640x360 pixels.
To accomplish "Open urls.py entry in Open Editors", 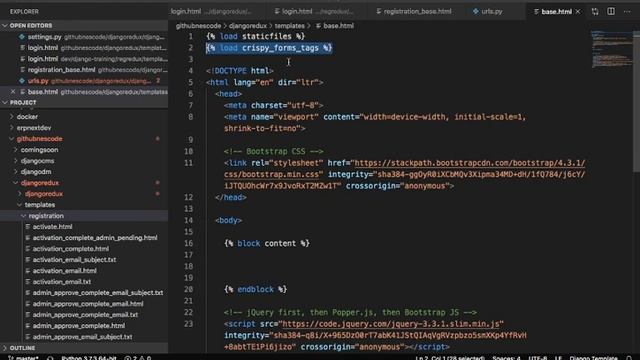I will (84, 81).
